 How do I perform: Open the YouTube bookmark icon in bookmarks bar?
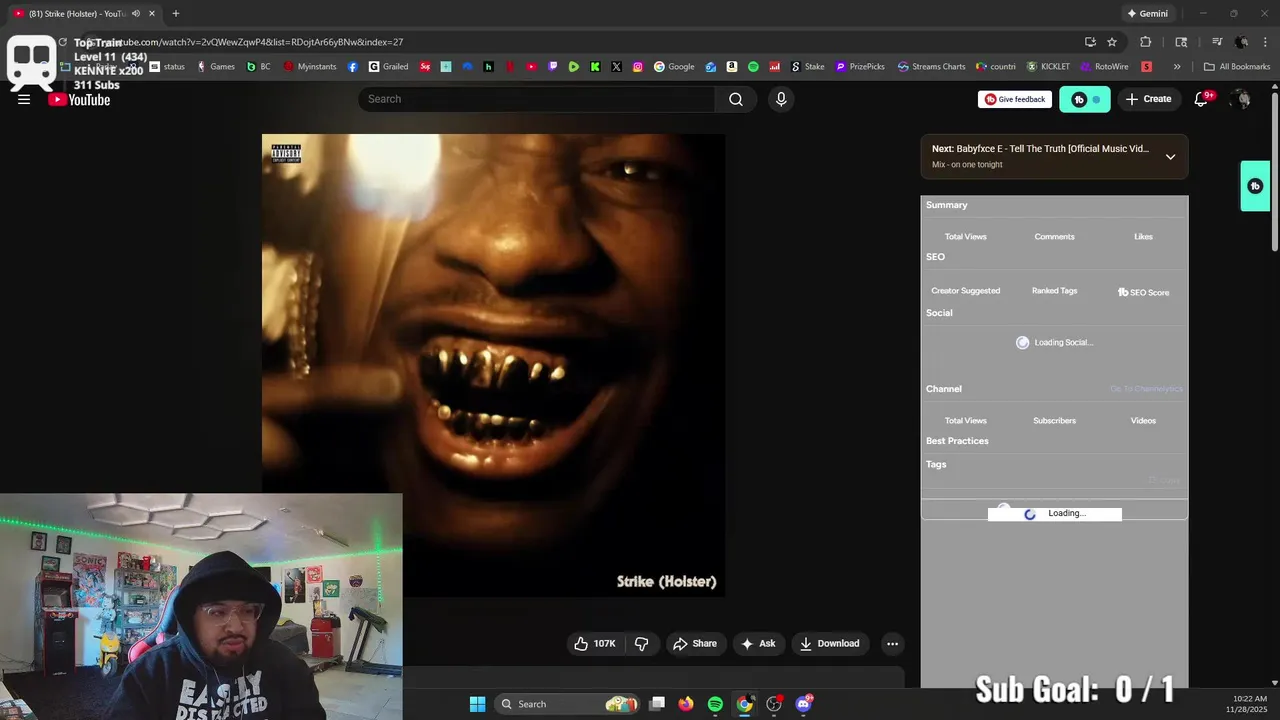tap(531, 67)
